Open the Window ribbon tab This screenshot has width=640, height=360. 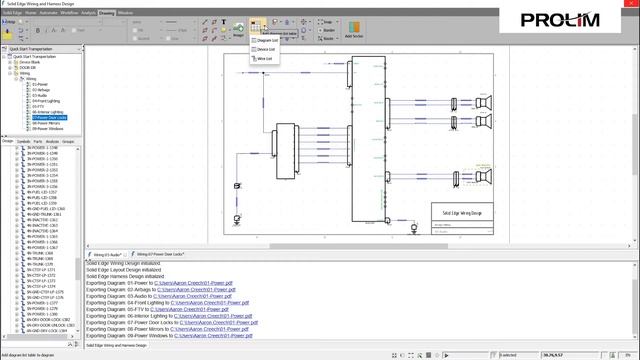[125, 13]
